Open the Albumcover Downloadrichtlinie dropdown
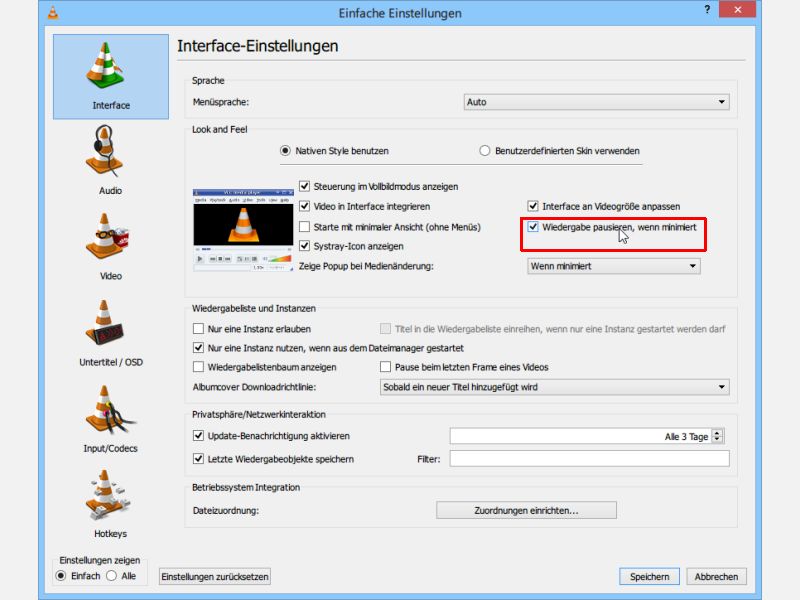 coord(555,387)
